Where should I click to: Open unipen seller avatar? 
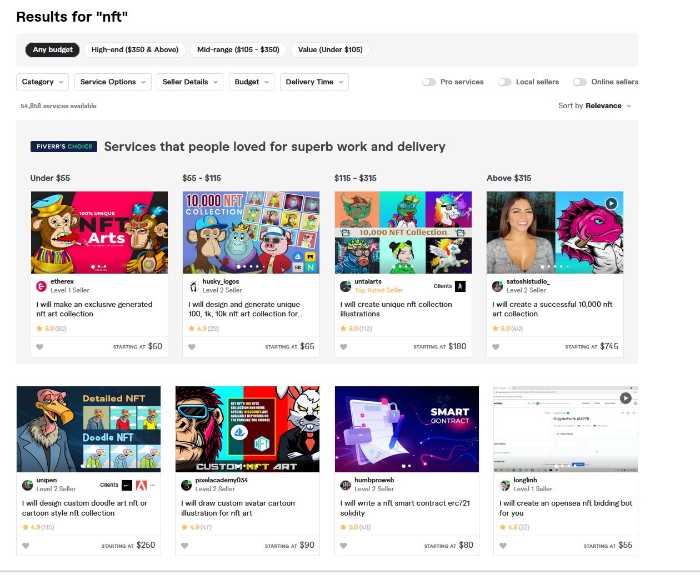[x=28, y=485]
